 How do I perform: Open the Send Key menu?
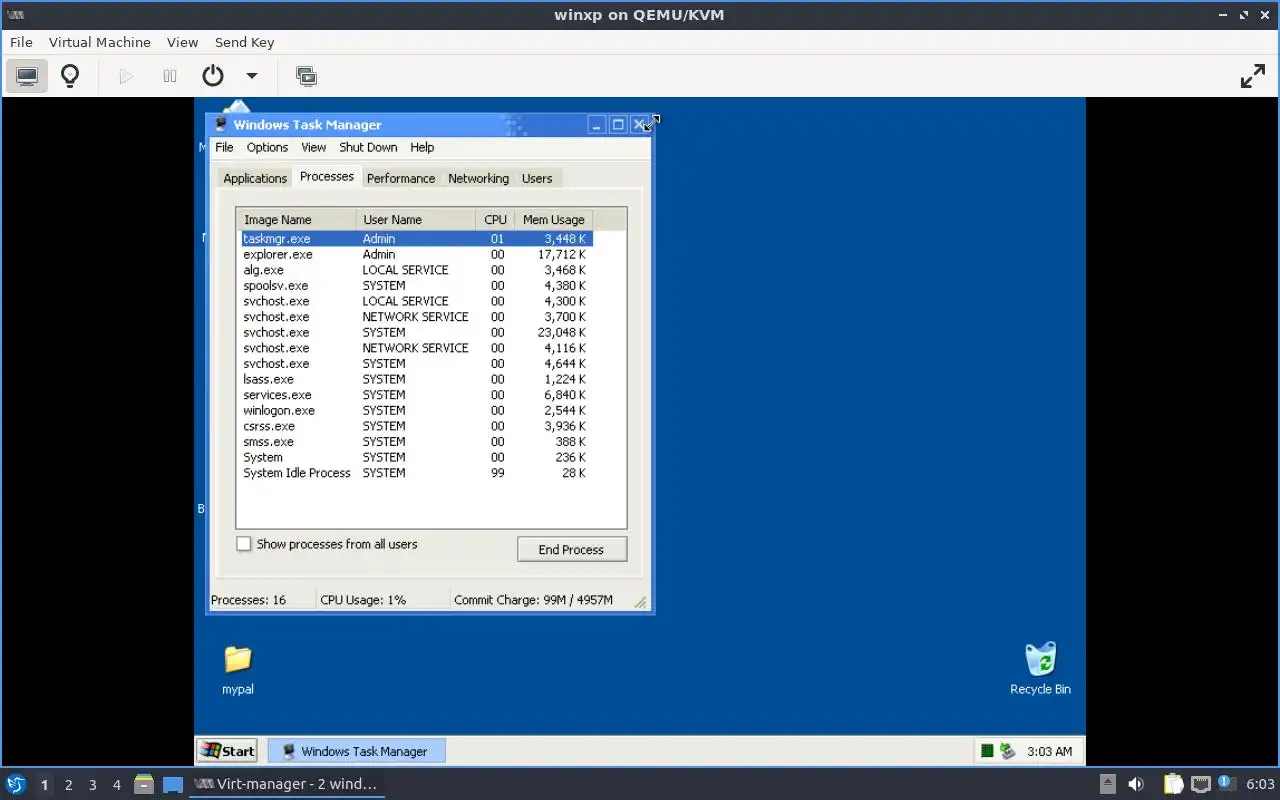[244, 42]
